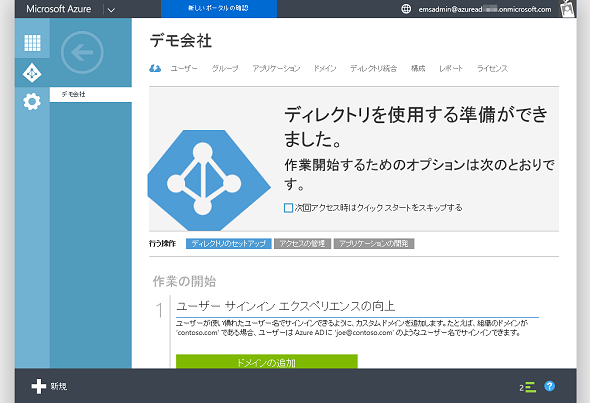Select アプリケーションの開発 option
This screenshot has height=403, width=590.
click(374, 243)
